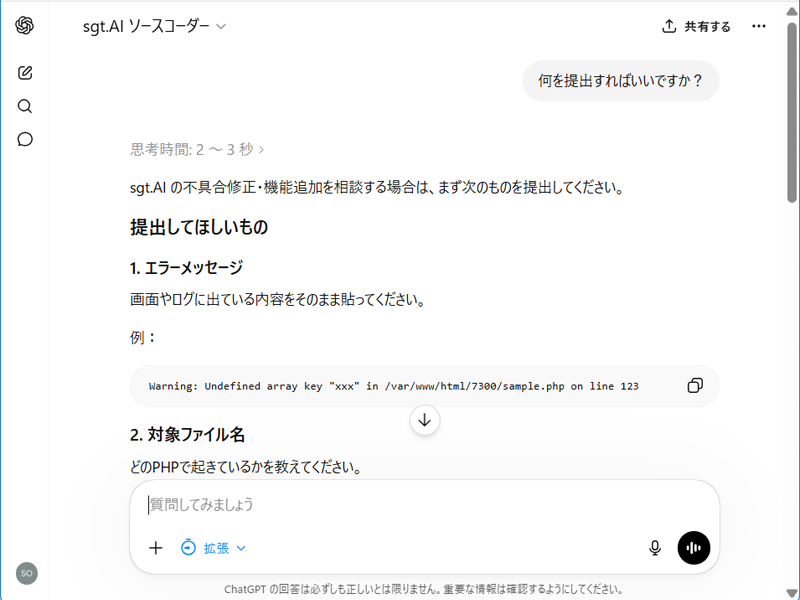Image resolution: width=800 pixels, height=600 pixels.
Task: Open chat search from the magnifier icon
Action: pos(24,106)
